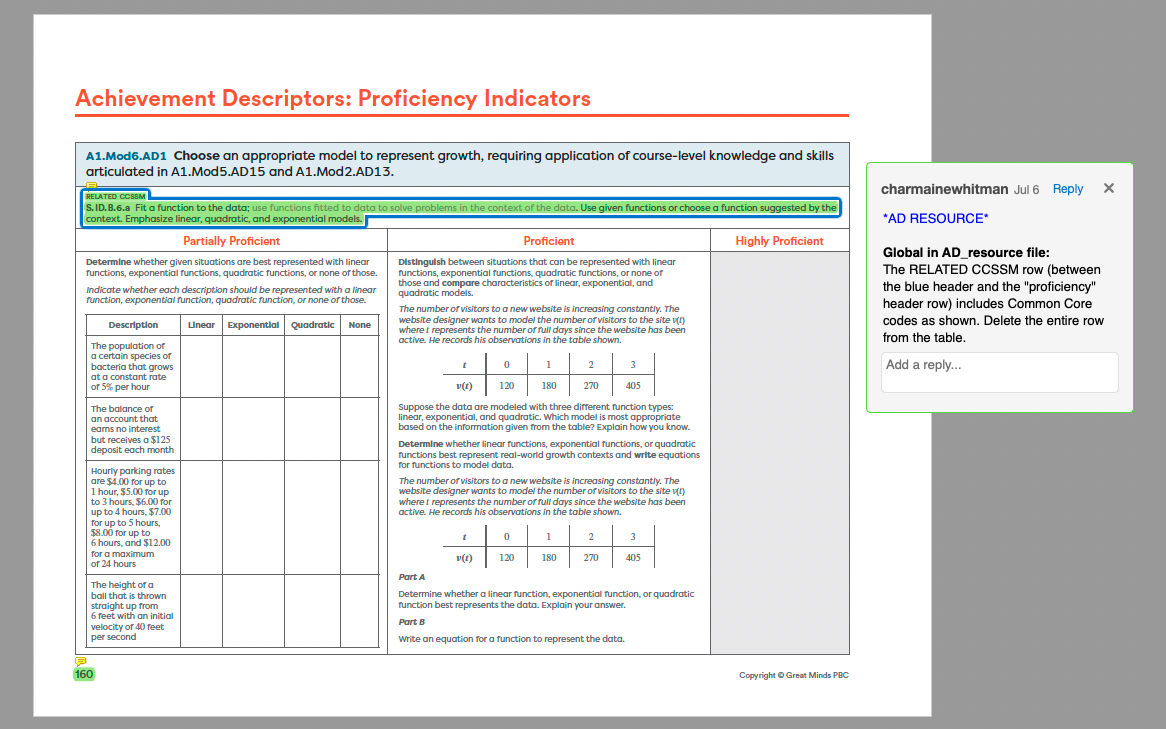This screenshot has height=729, width=1166.
Task: Click the empty gray Highly Proficient cell
Action: point(779,450)
